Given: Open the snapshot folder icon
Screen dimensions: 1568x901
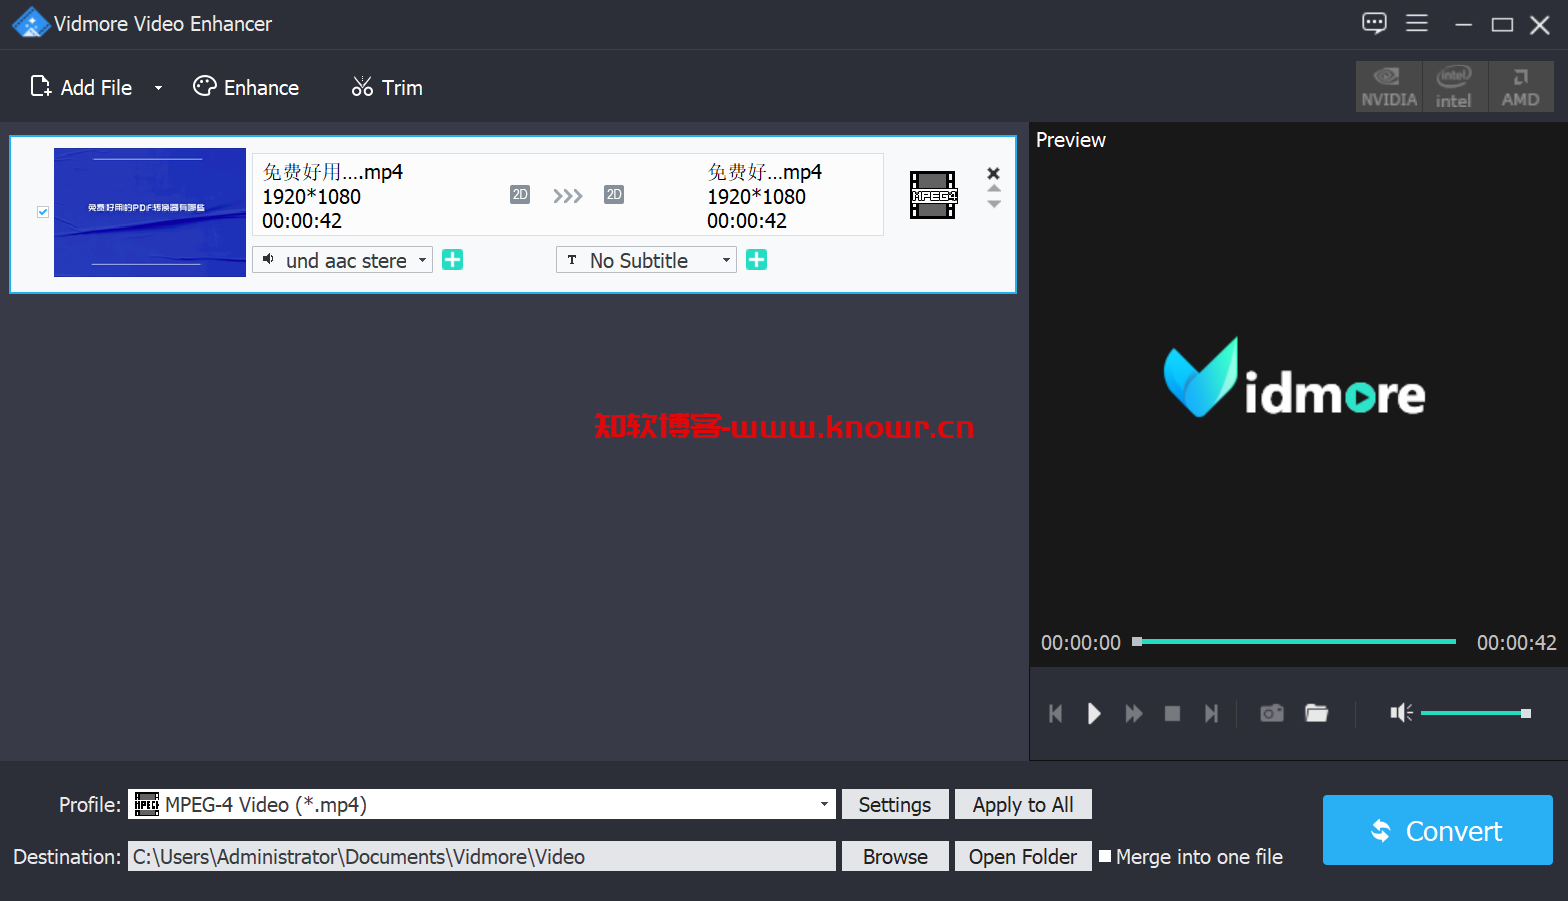Looking at the screenshot, I should pos(1316,713).
